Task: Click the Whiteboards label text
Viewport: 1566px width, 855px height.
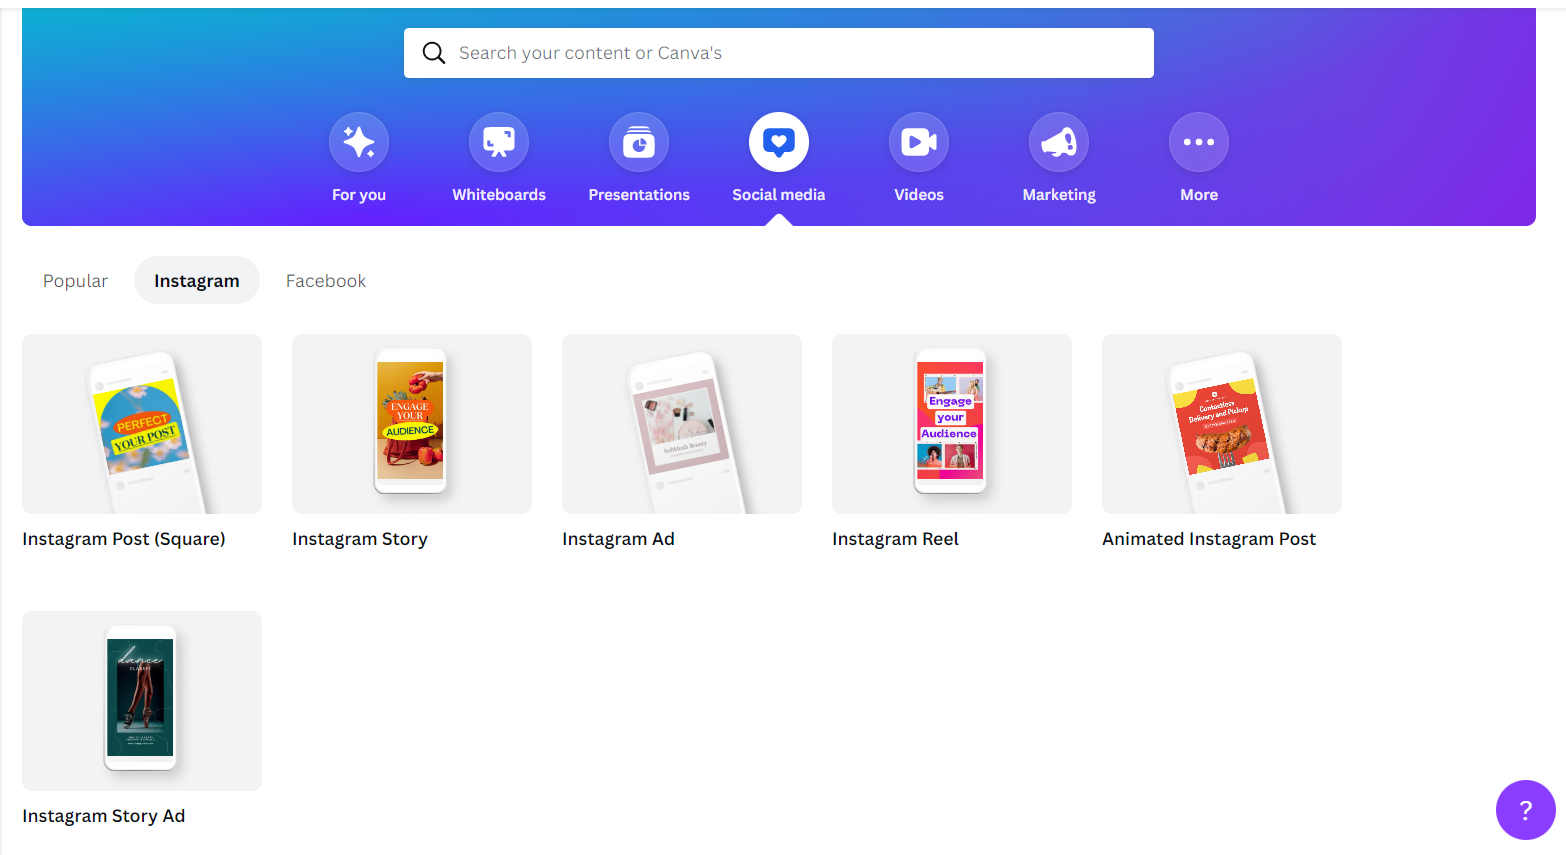Action: pyautogui.click(x=499, y=195)
